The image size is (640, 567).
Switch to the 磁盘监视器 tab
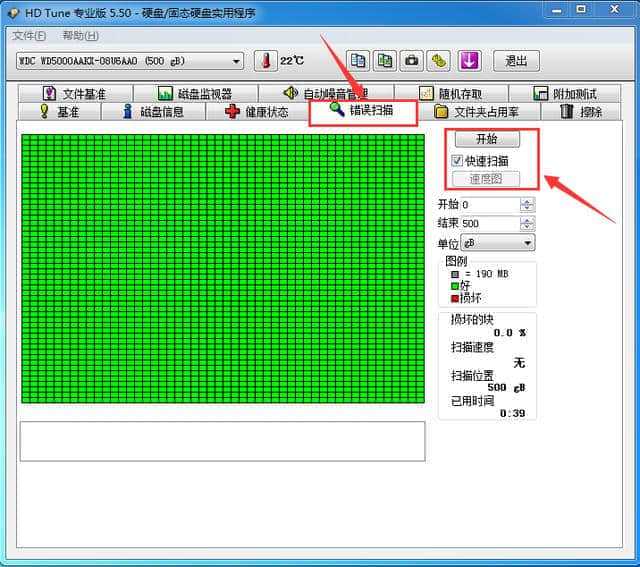[x=196, y=94]
